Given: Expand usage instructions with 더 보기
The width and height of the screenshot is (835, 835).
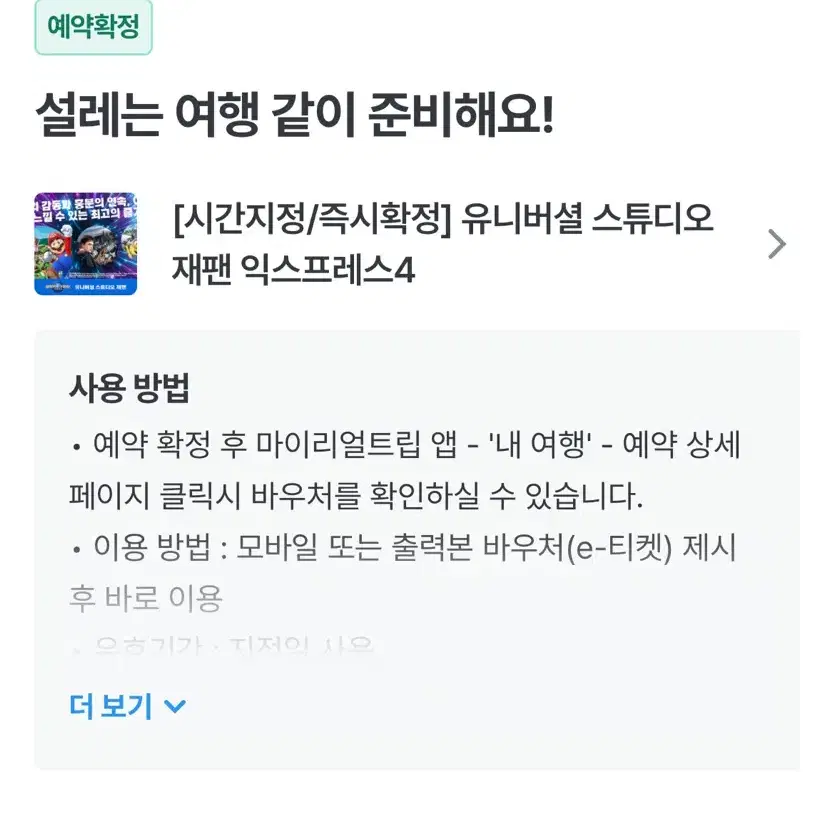Looking at the screenshot, I should (128, 706).
